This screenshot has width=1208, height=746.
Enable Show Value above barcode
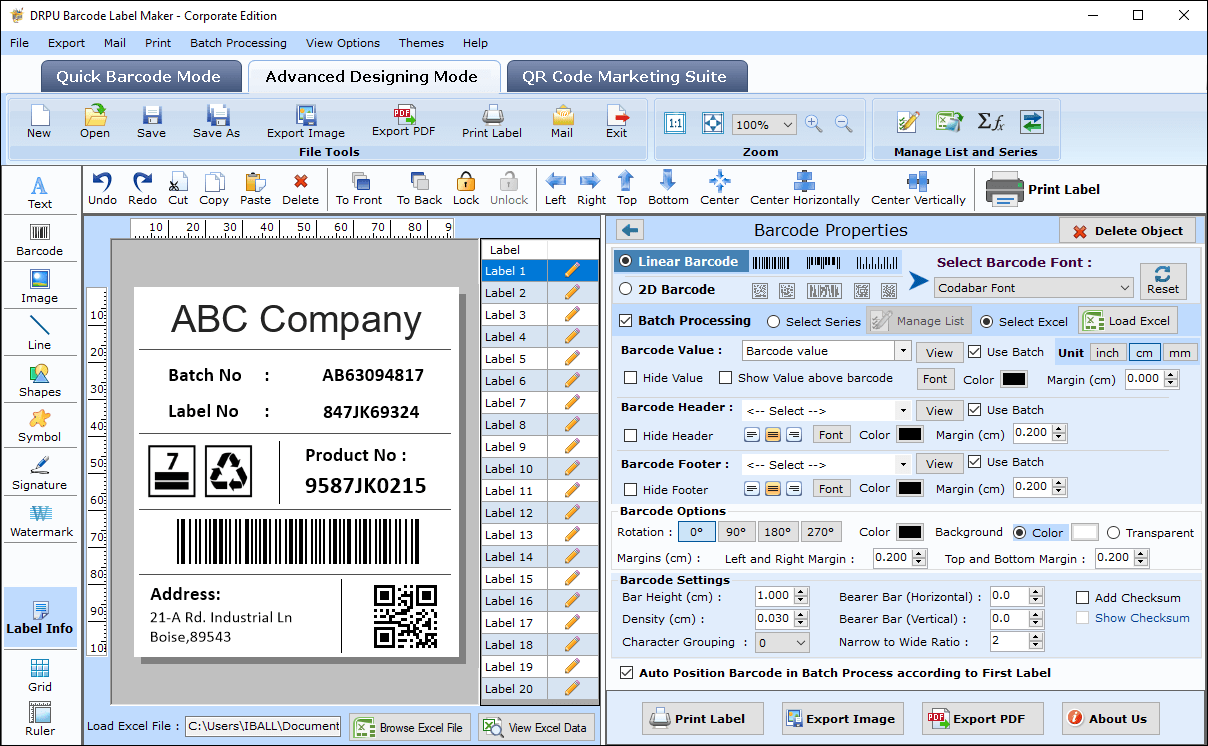(x=725, y=378)
